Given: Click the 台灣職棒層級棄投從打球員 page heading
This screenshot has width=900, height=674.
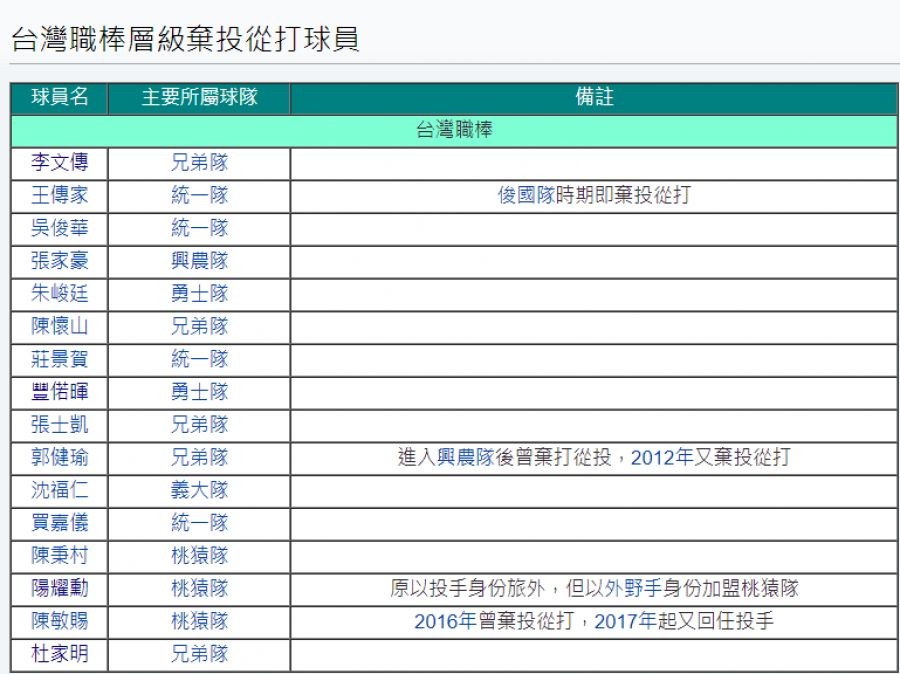Looking at the screenshot, I should [185, 40].
